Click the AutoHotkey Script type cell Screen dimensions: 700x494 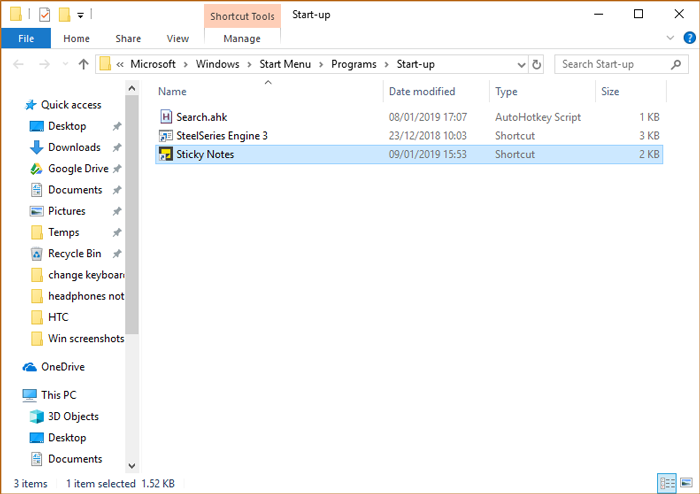point(538,117)
